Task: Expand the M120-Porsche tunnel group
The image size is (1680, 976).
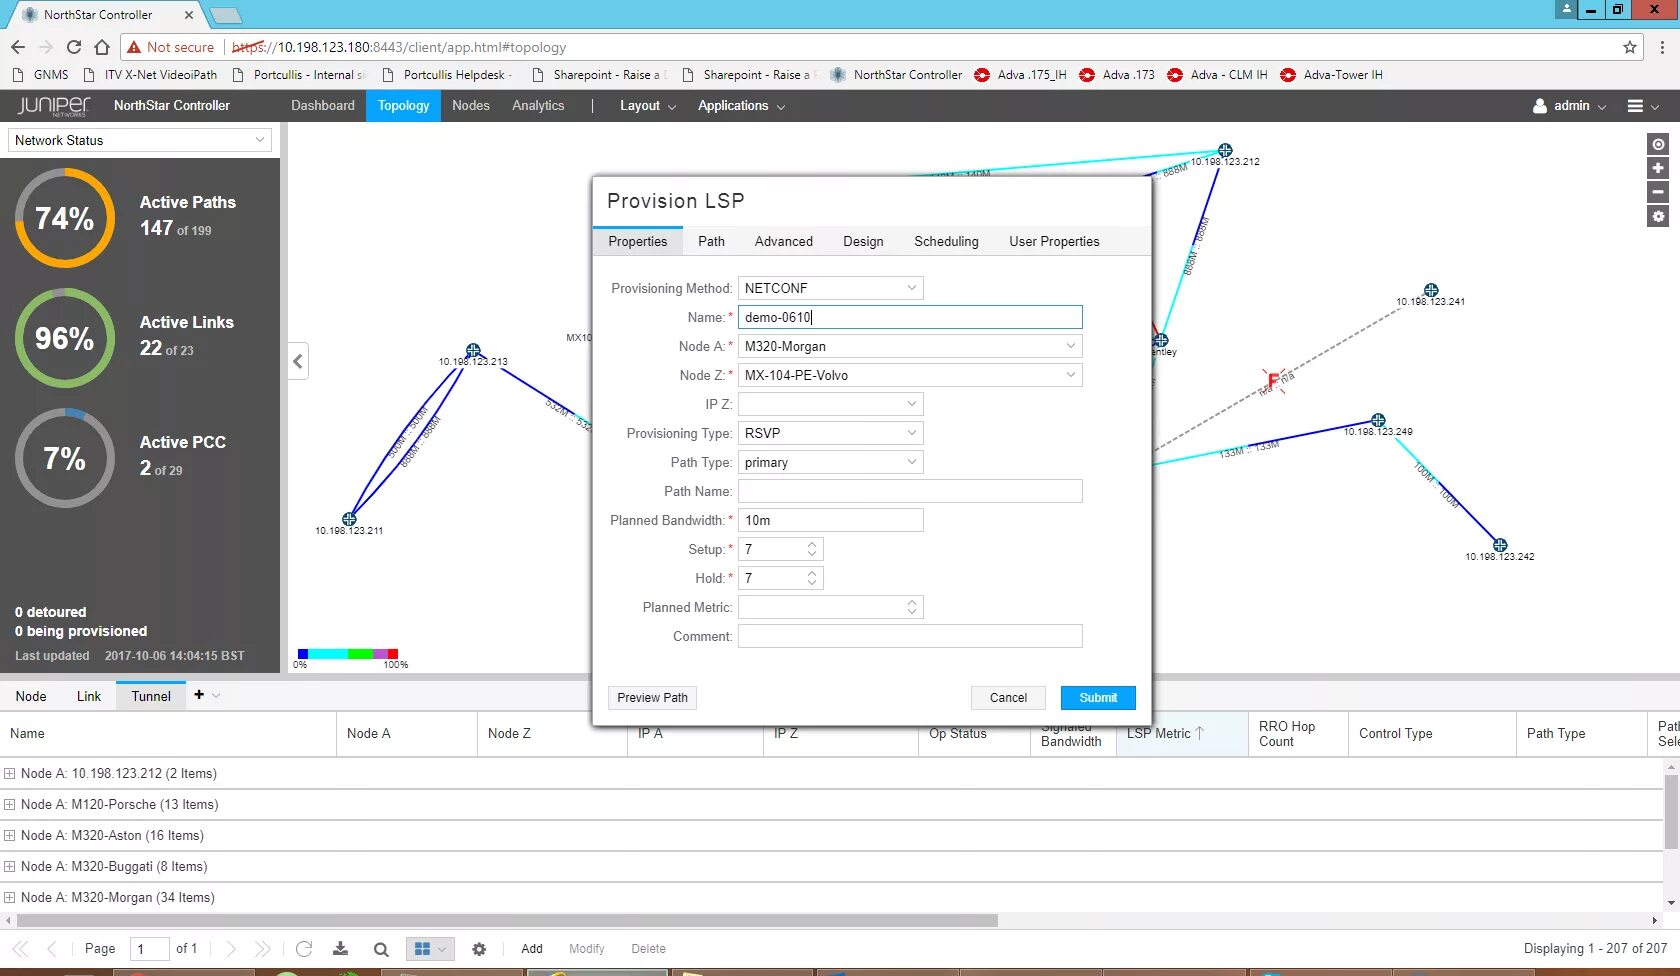Action: (x=10, y=805)
